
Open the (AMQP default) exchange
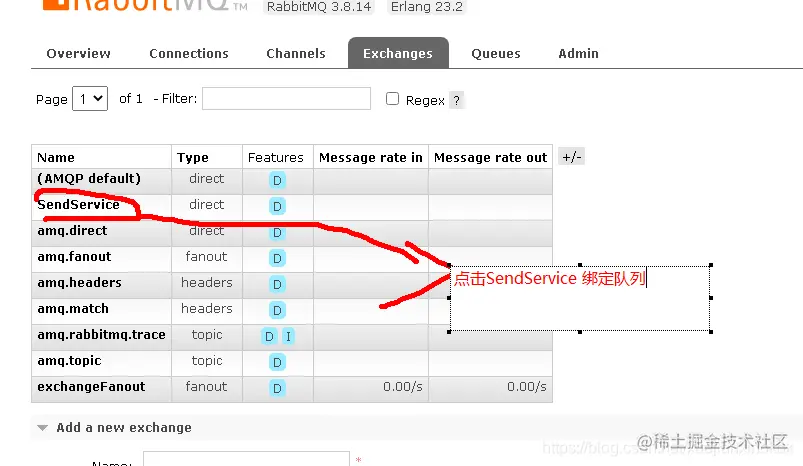(89, 179)
